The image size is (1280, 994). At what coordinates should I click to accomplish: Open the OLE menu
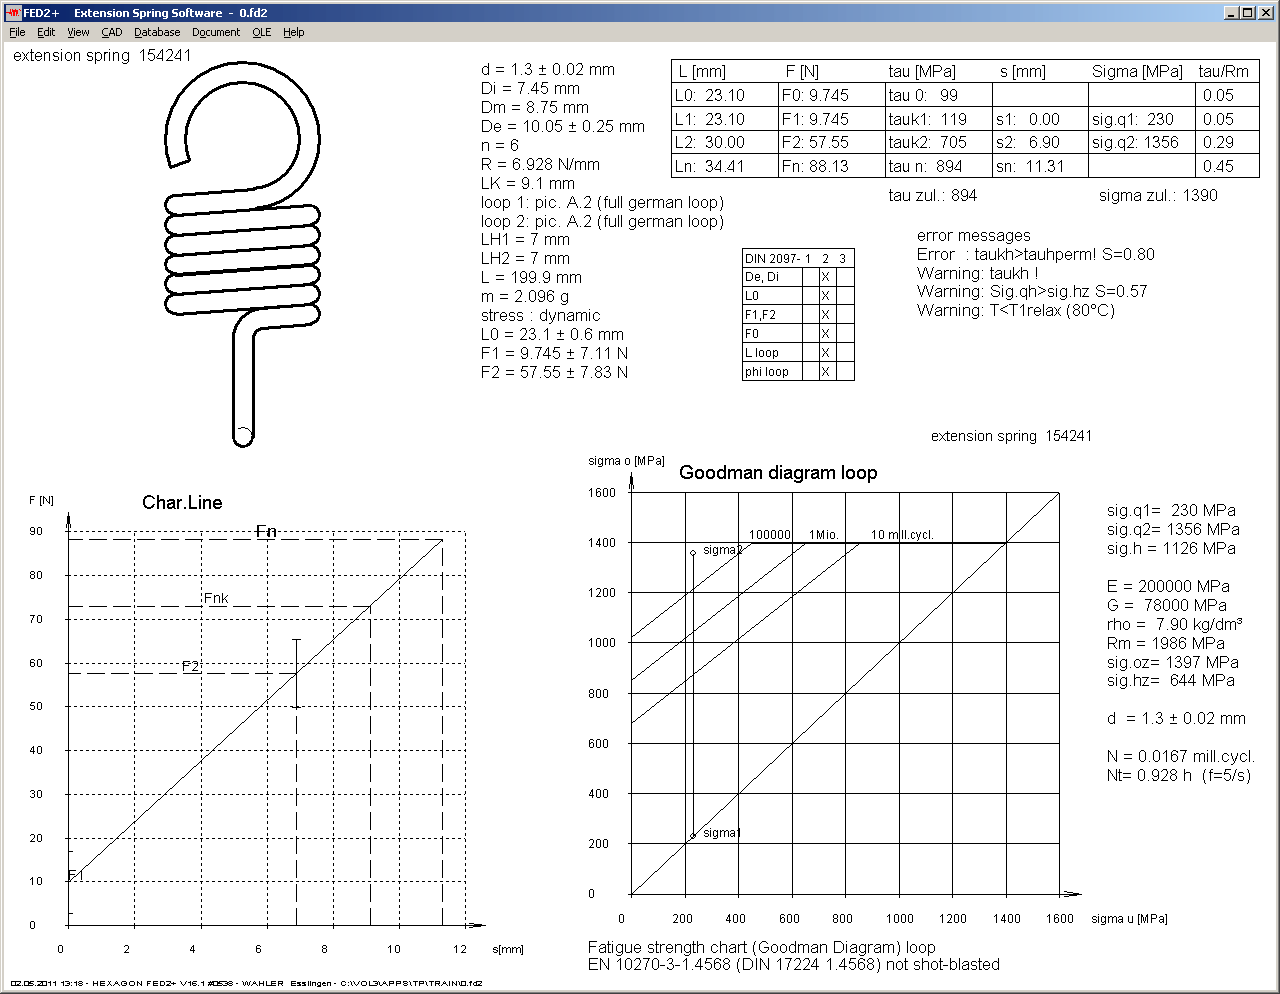click(x=261, y=32)
